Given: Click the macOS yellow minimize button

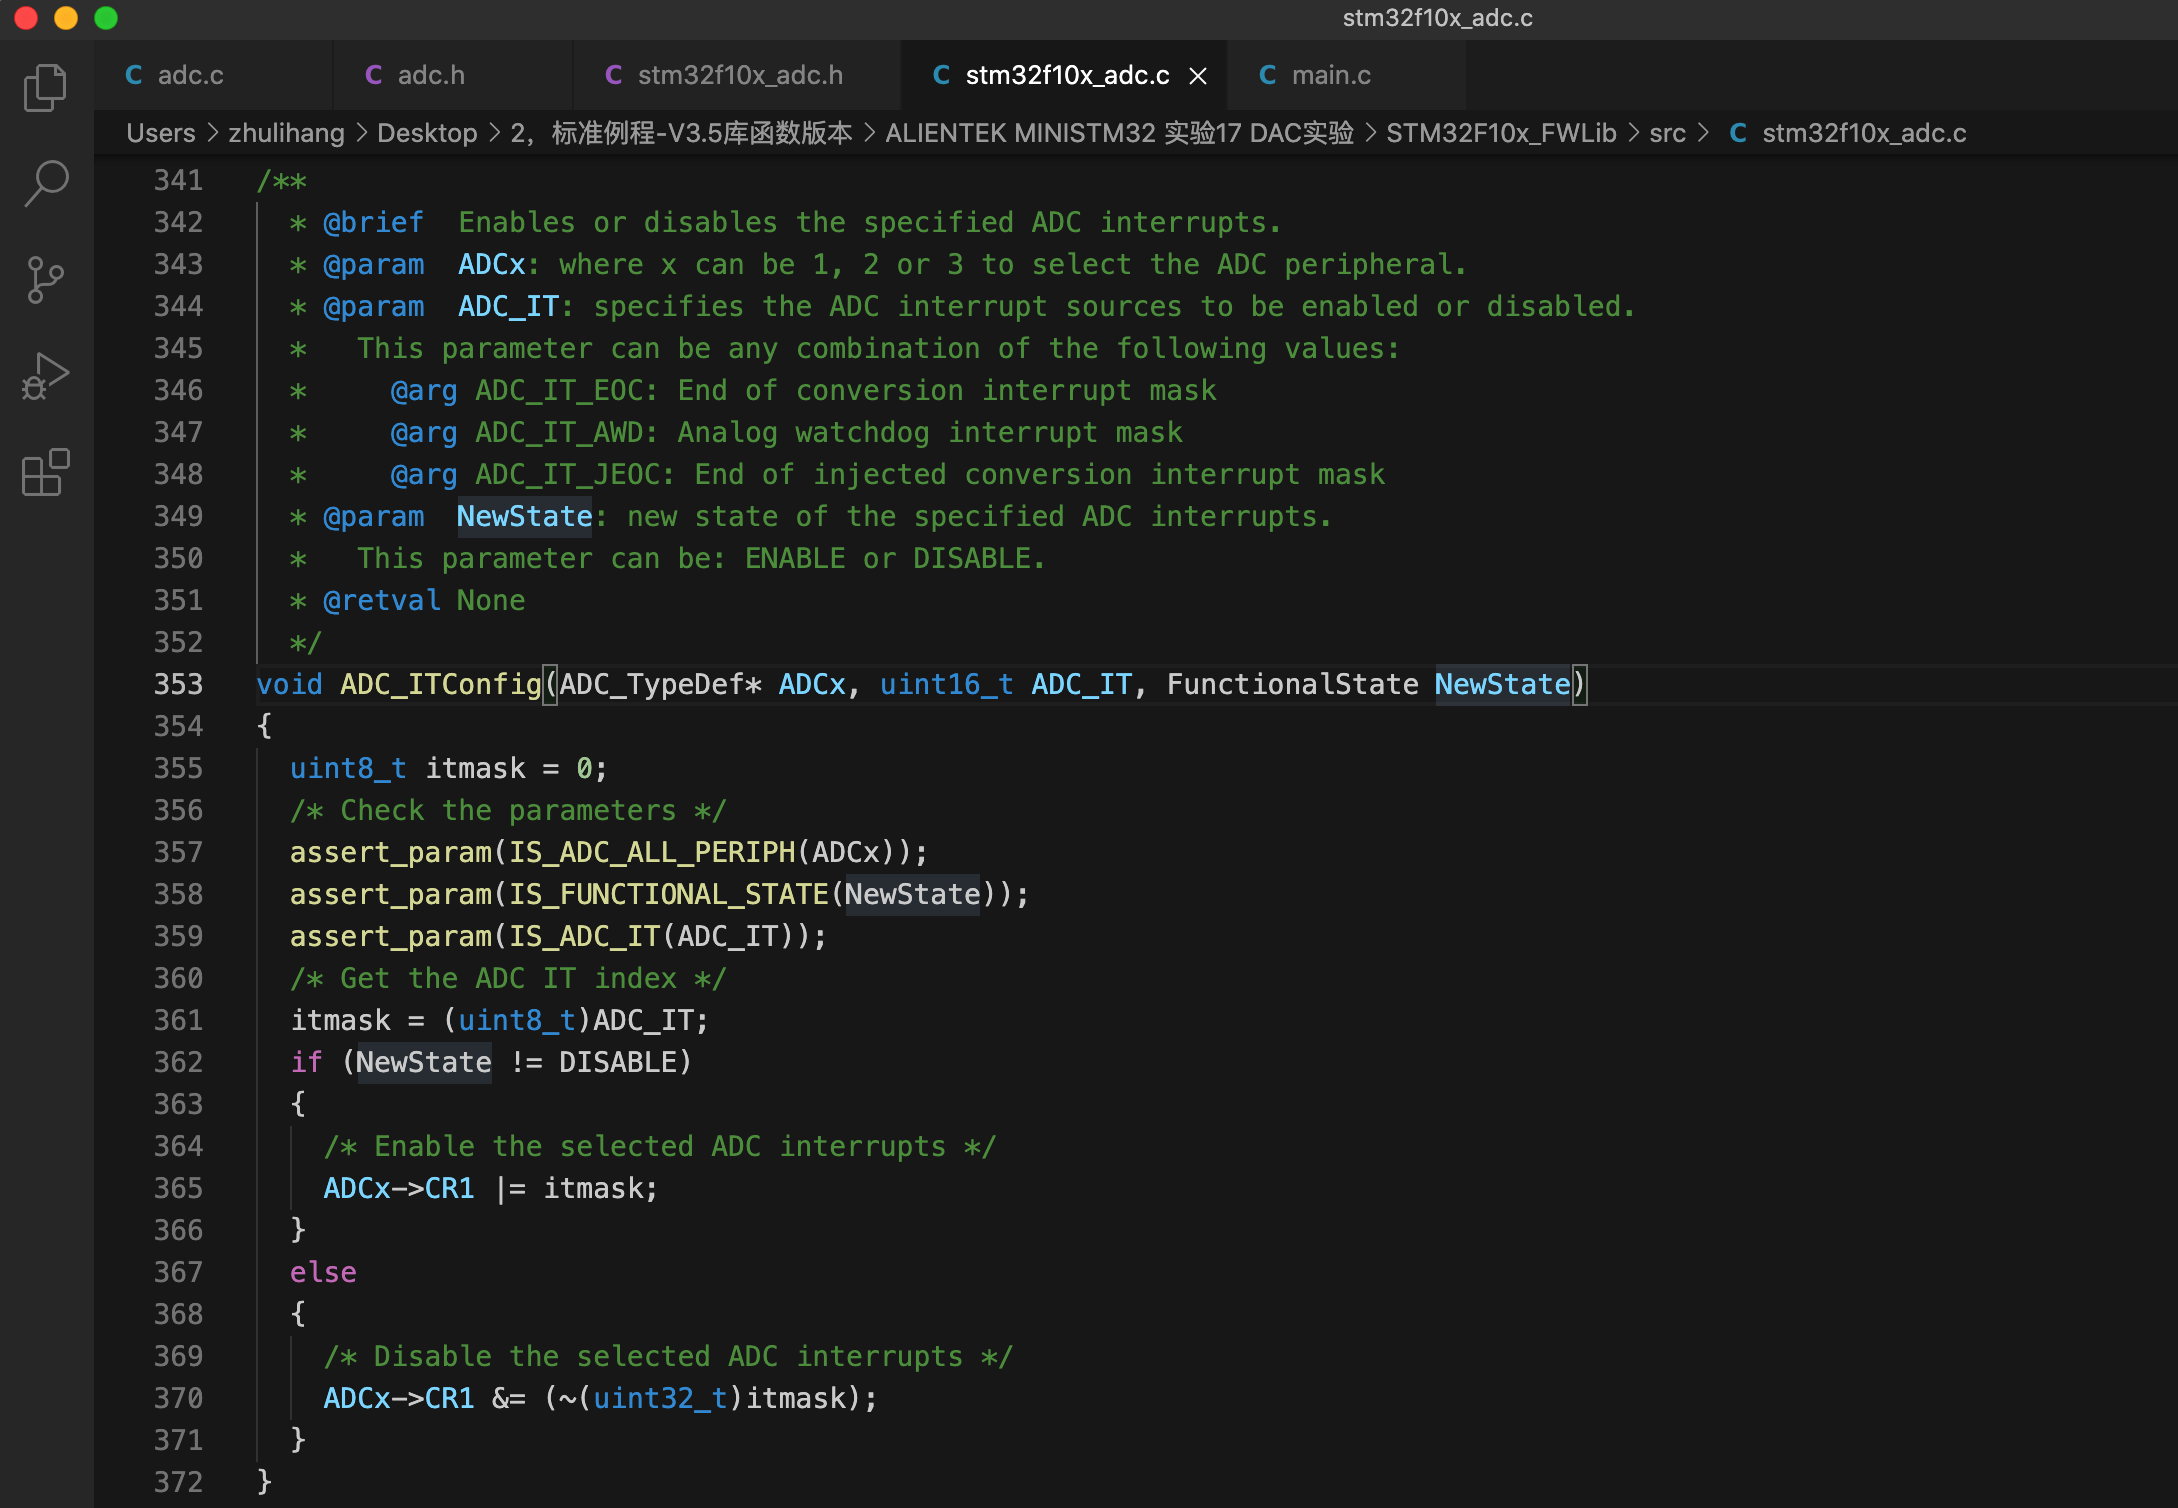Looking at the screenshot, I should pos(66,18).
